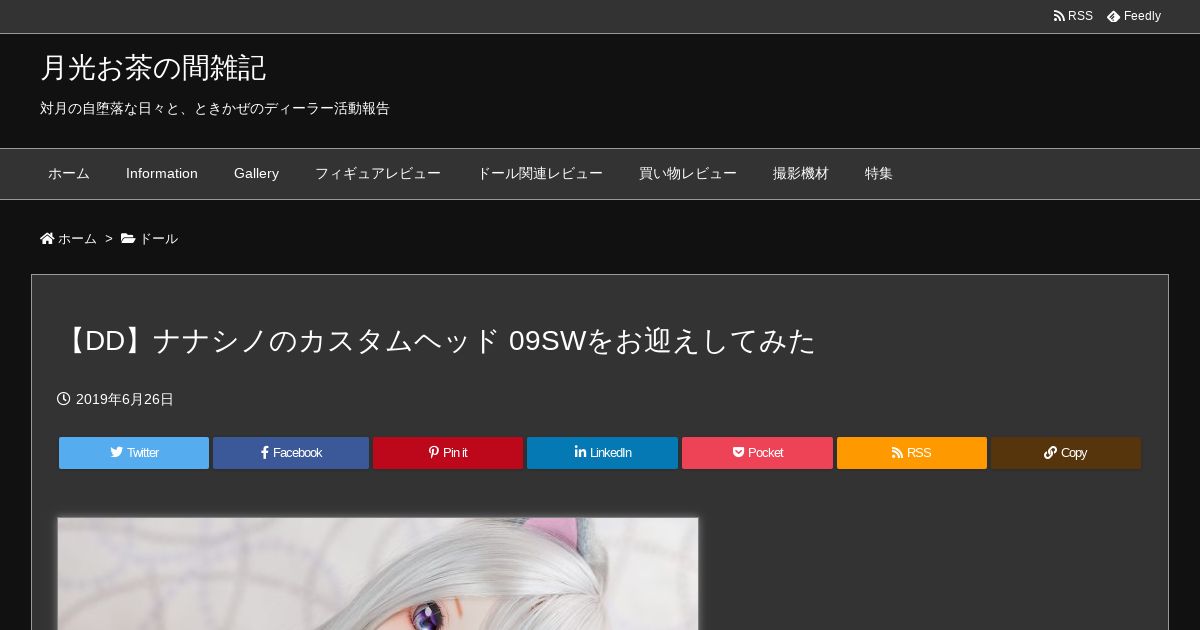Open the 買い物レビュー menu item
The height and width of the screenshot is (630, 1200).
[x=688, y=174]
